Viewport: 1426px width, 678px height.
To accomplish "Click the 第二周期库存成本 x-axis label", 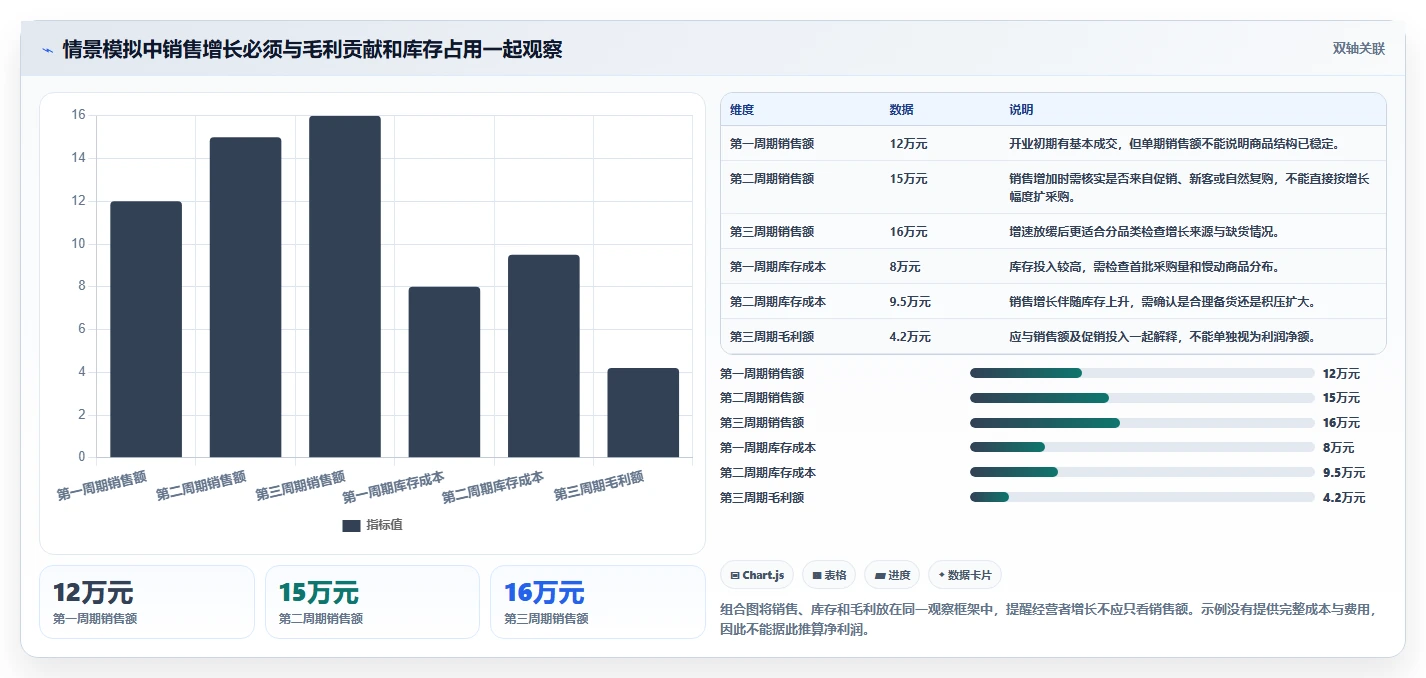I will (494, 486).
